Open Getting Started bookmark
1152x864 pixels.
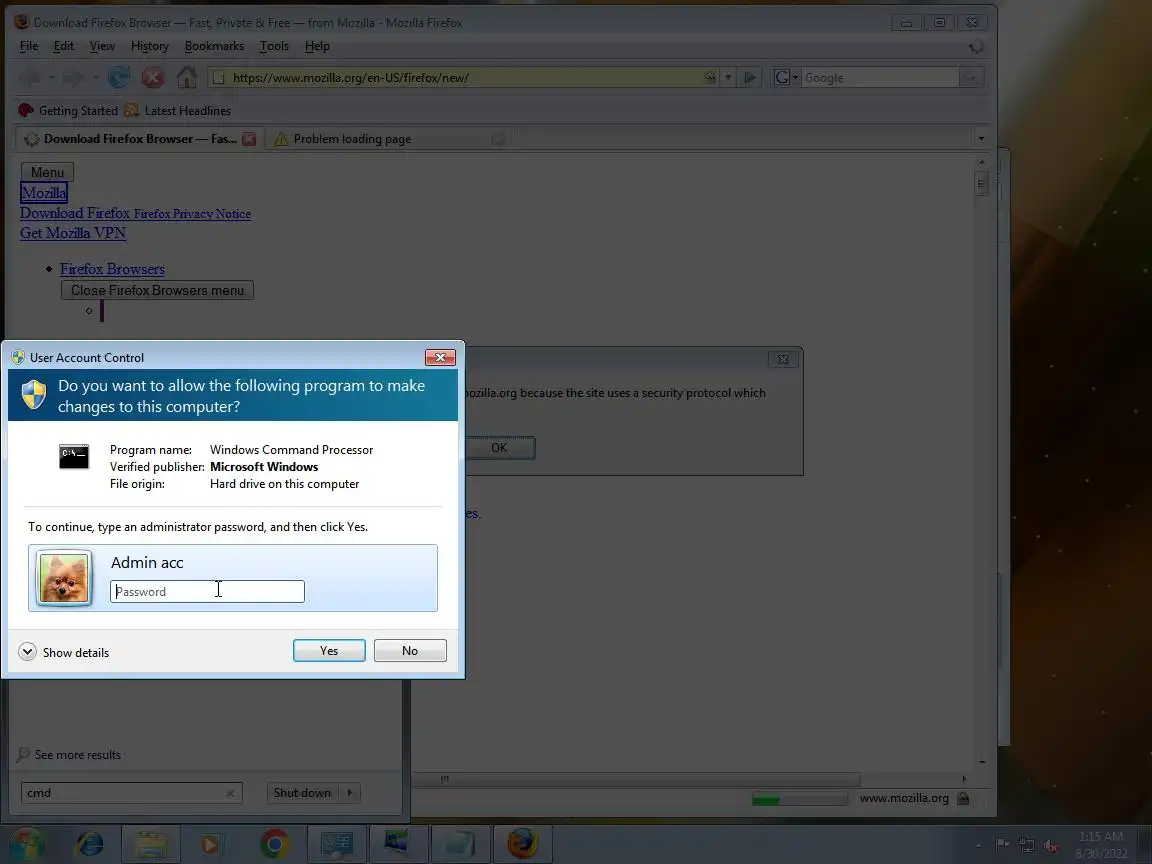pyautogui.click(x=68, y=110)
